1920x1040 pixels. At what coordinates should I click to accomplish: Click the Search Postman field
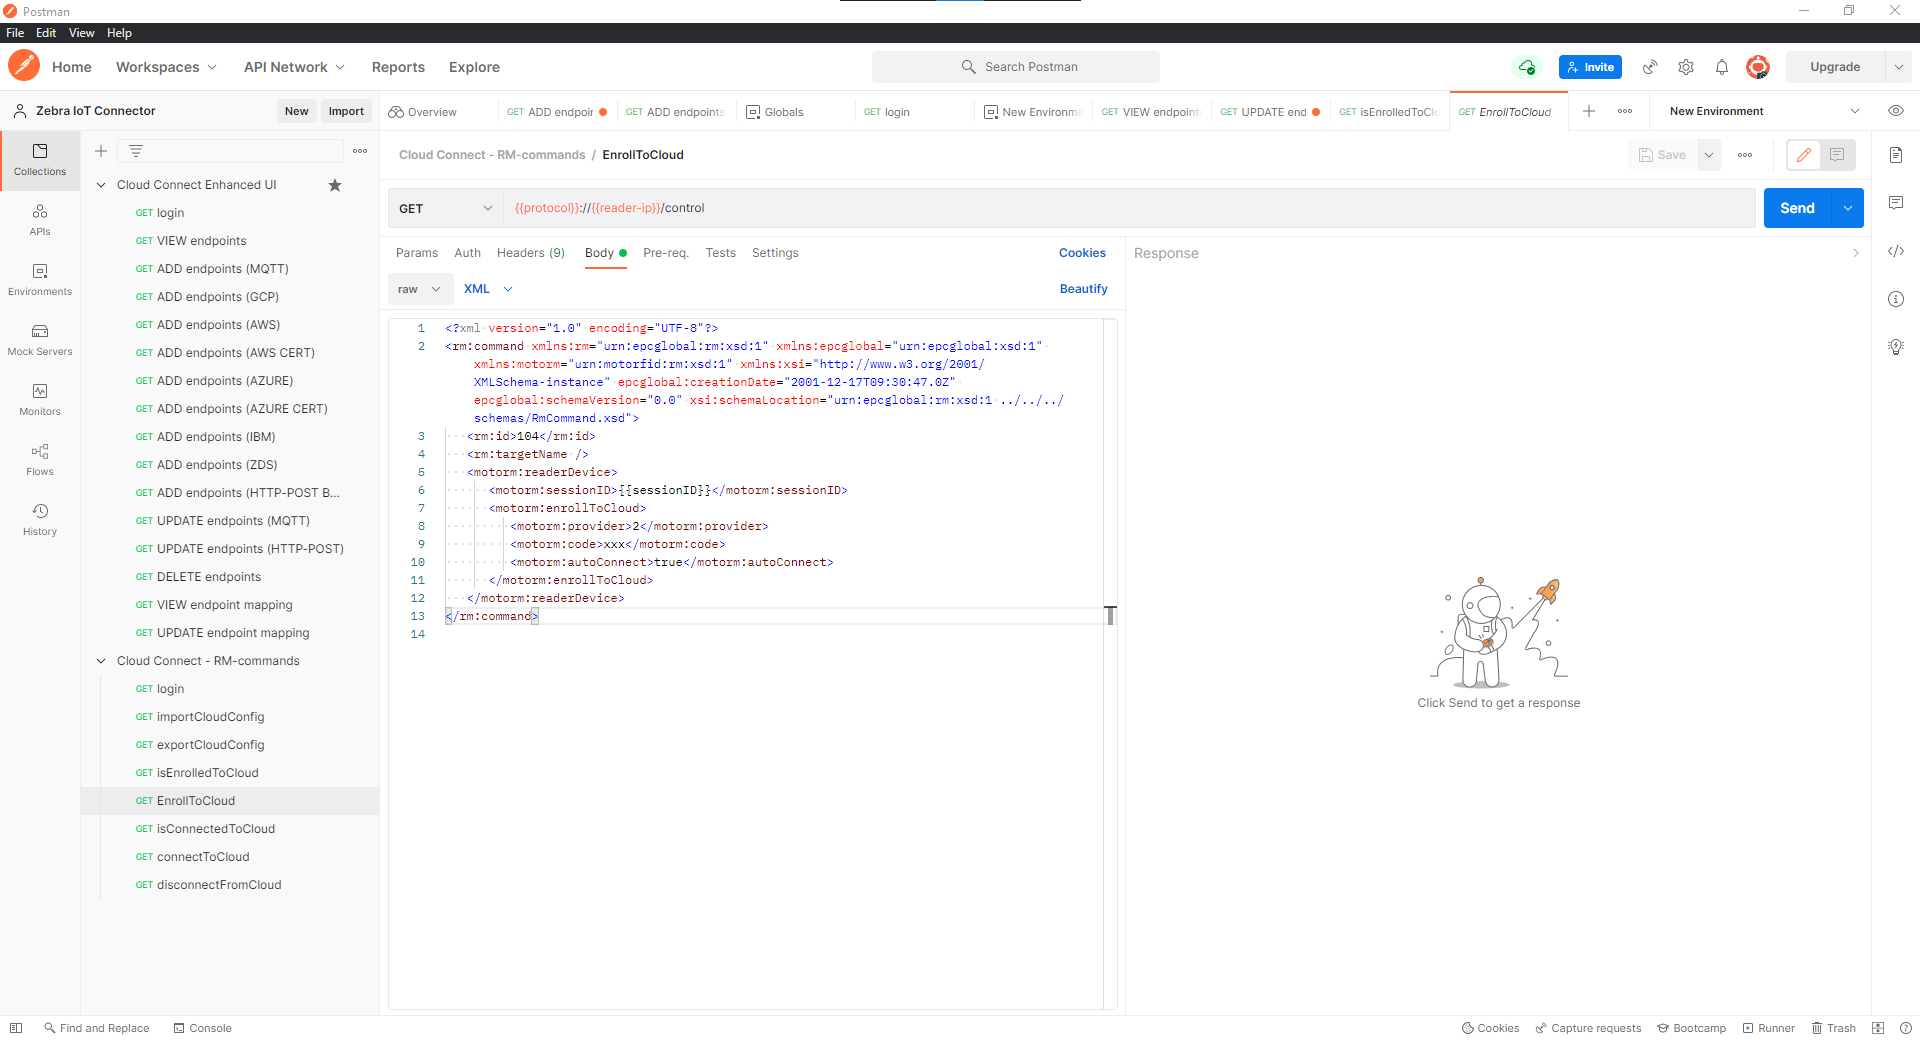click(1016, 67)
